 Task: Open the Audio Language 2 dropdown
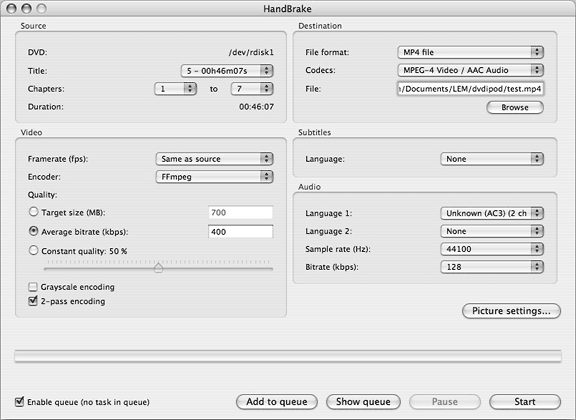[x=492, y=231]
